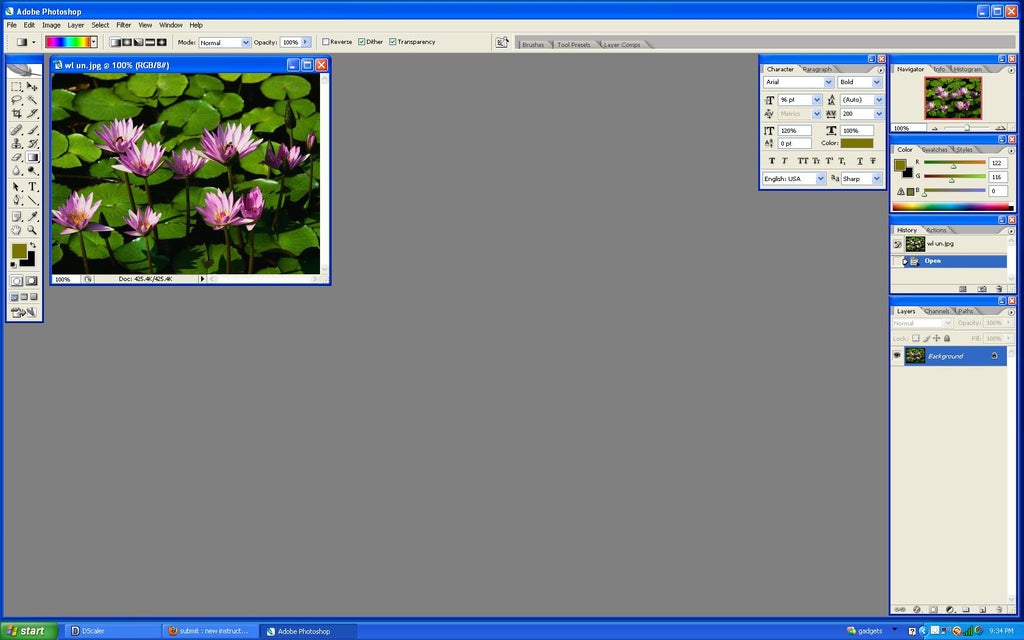
Task: Open the Image menu
Action: [51, 25]
